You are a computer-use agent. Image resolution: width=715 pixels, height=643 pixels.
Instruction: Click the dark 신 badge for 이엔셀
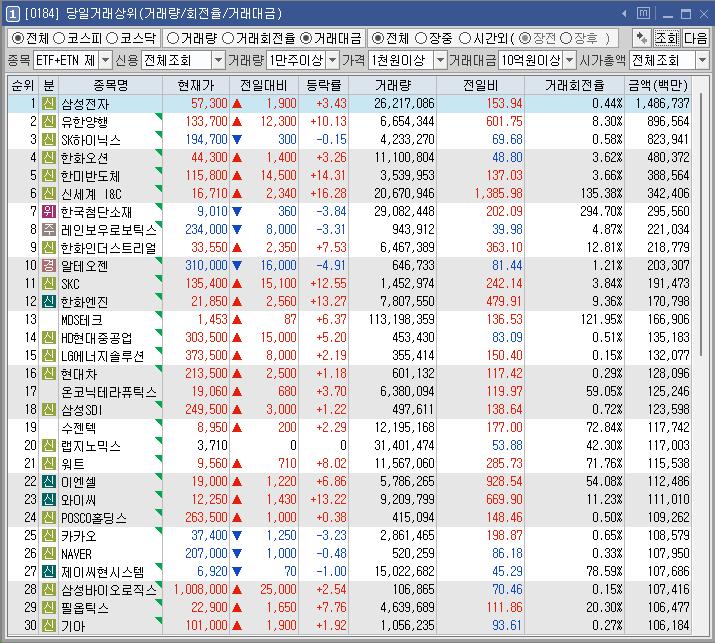(x=49, y=482)
